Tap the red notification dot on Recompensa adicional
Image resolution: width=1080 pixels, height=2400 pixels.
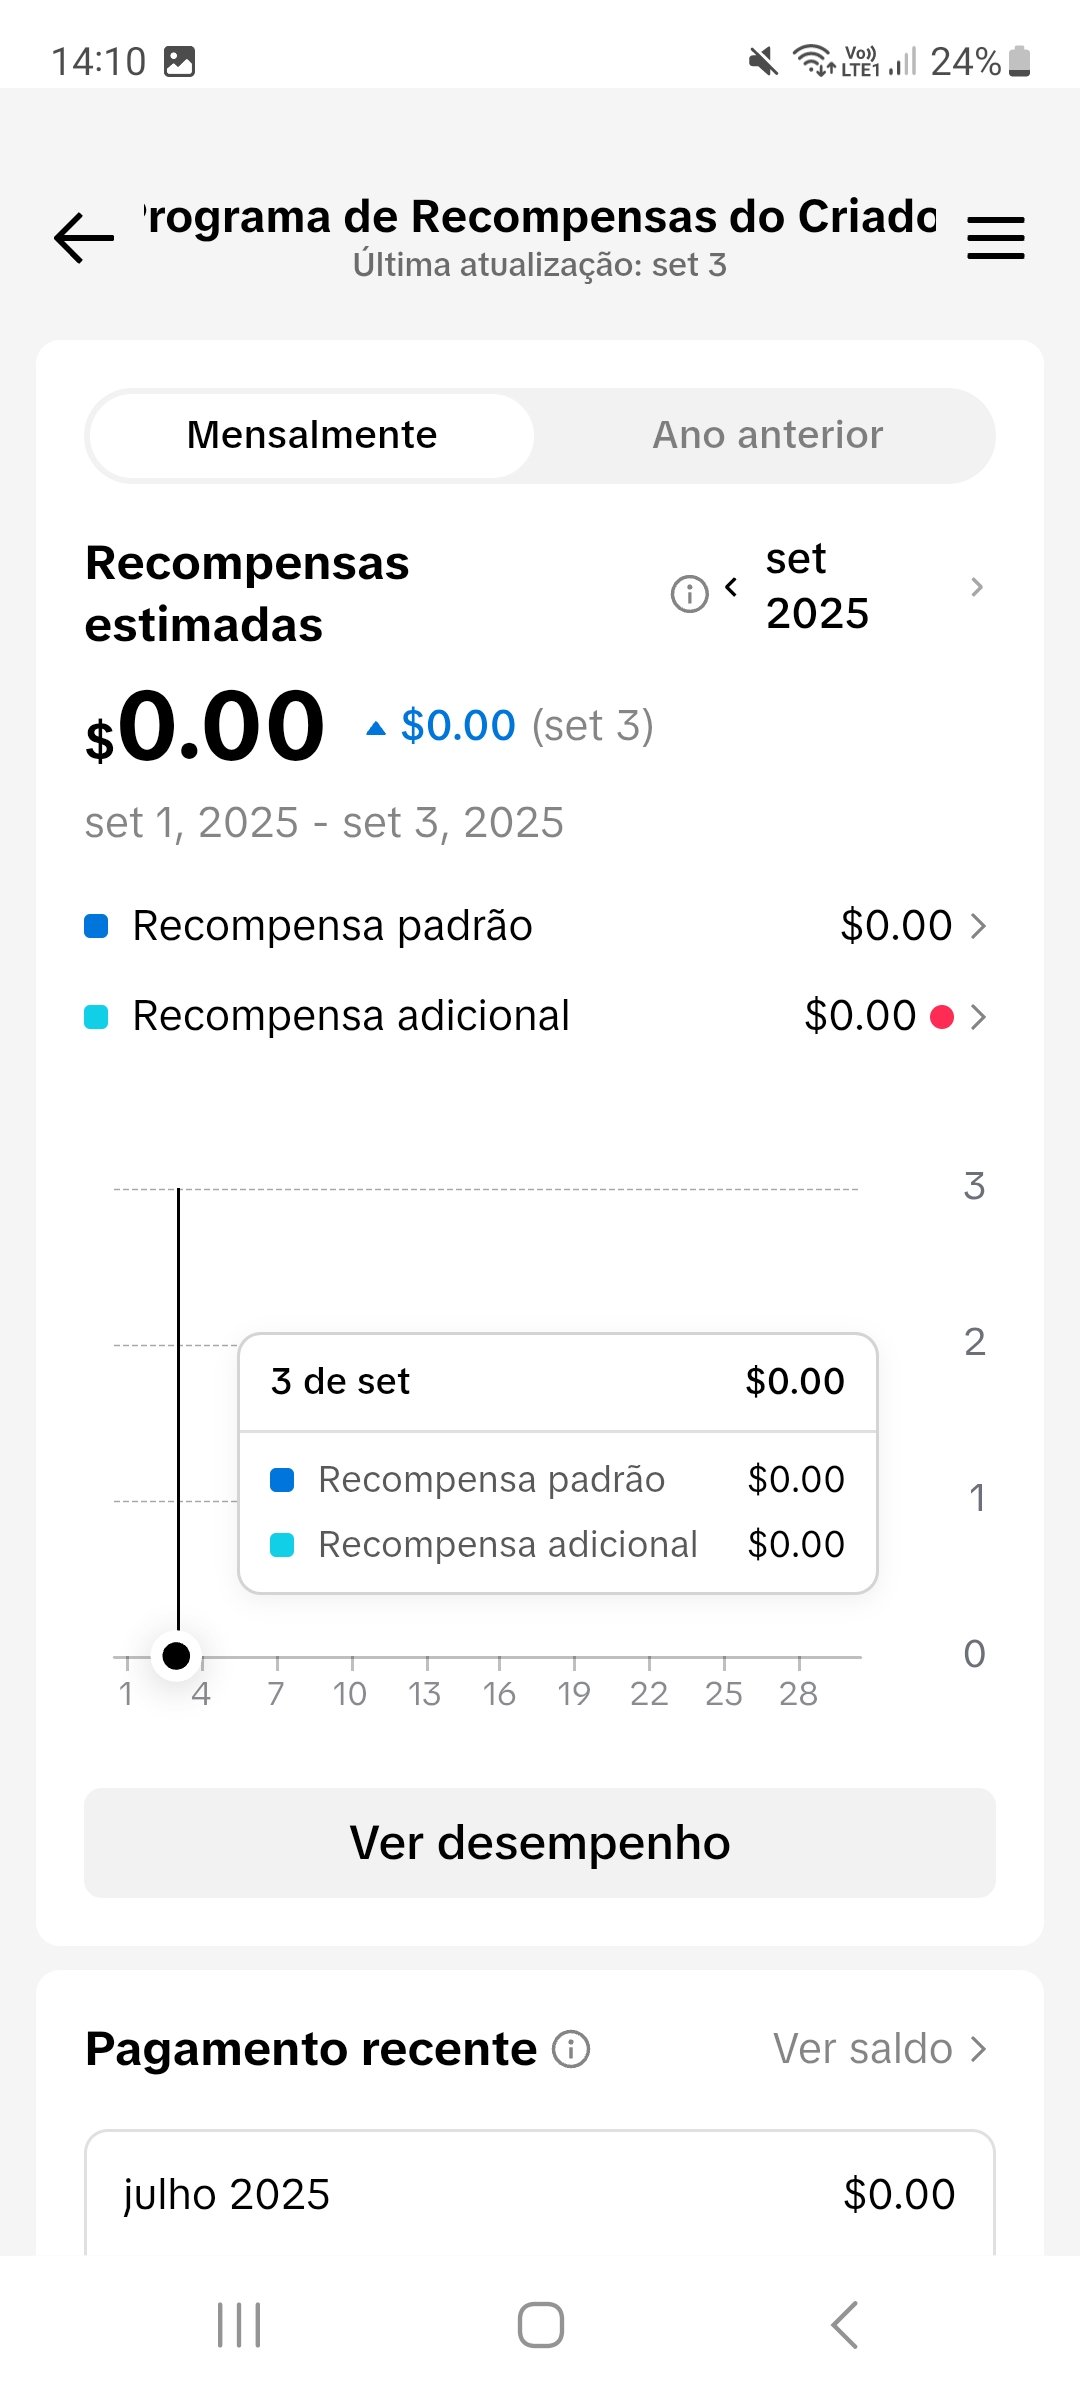coord(941,1017)
